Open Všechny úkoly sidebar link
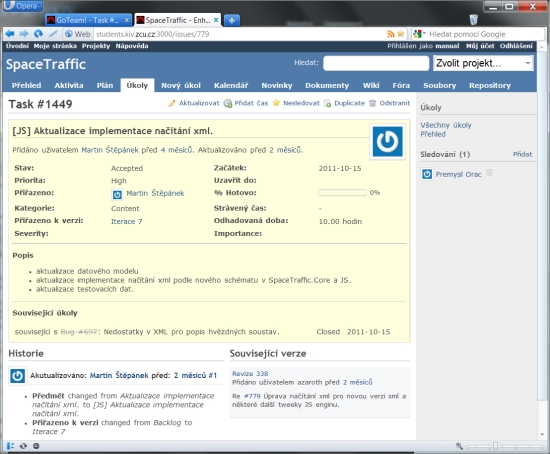The width and height of the screenshot is (550, 454). [x=446, y=125]
